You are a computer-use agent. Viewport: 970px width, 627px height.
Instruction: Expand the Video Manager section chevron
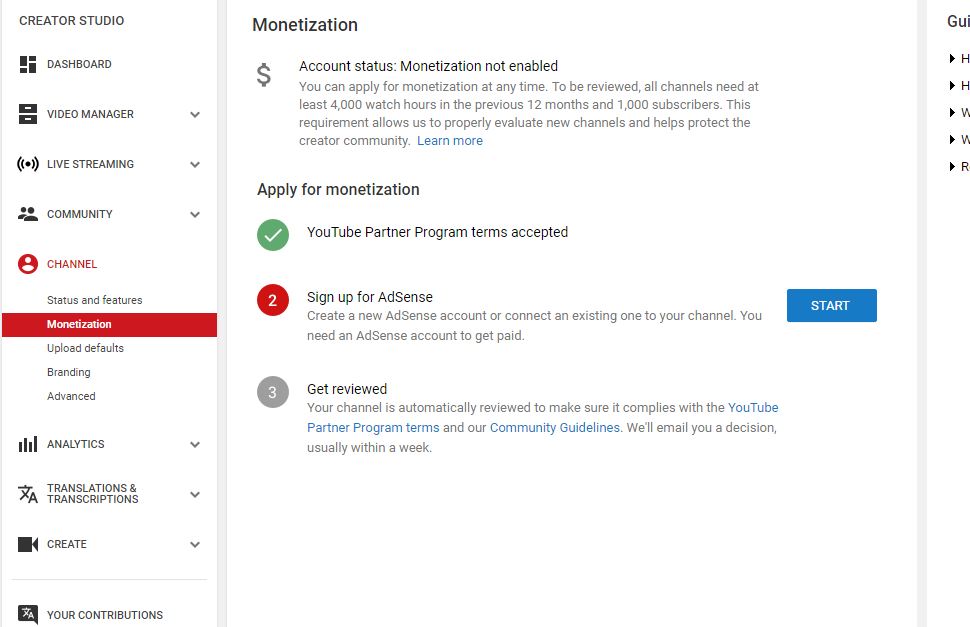pos(195,115)
